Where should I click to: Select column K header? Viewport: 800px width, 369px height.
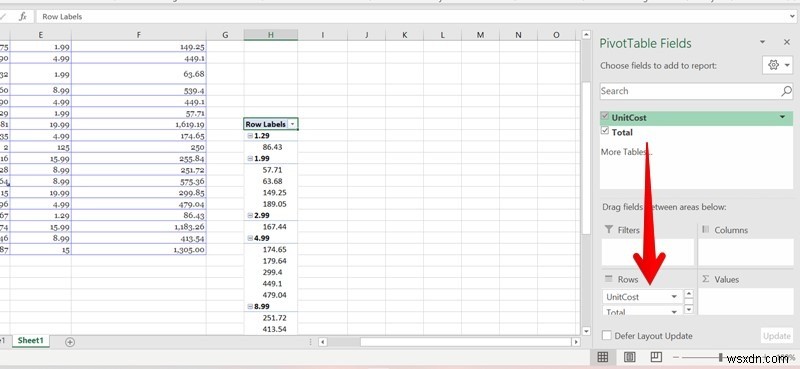(x=405, y=35)
